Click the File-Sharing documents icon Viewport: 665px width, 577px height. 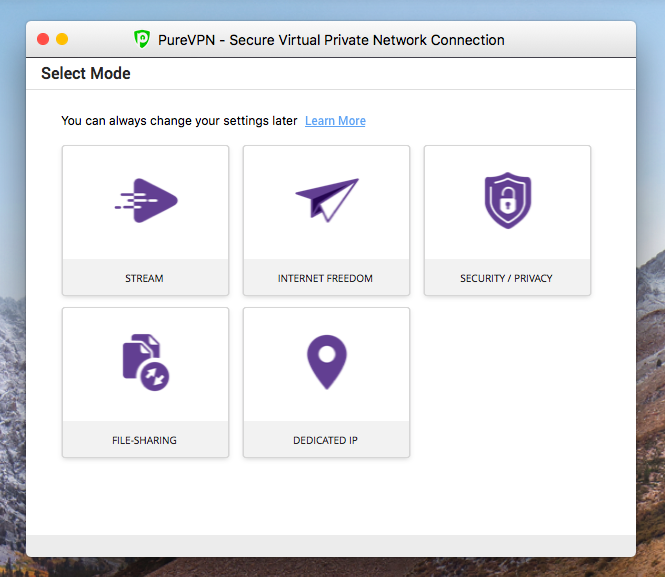click(x=146, y=362)
